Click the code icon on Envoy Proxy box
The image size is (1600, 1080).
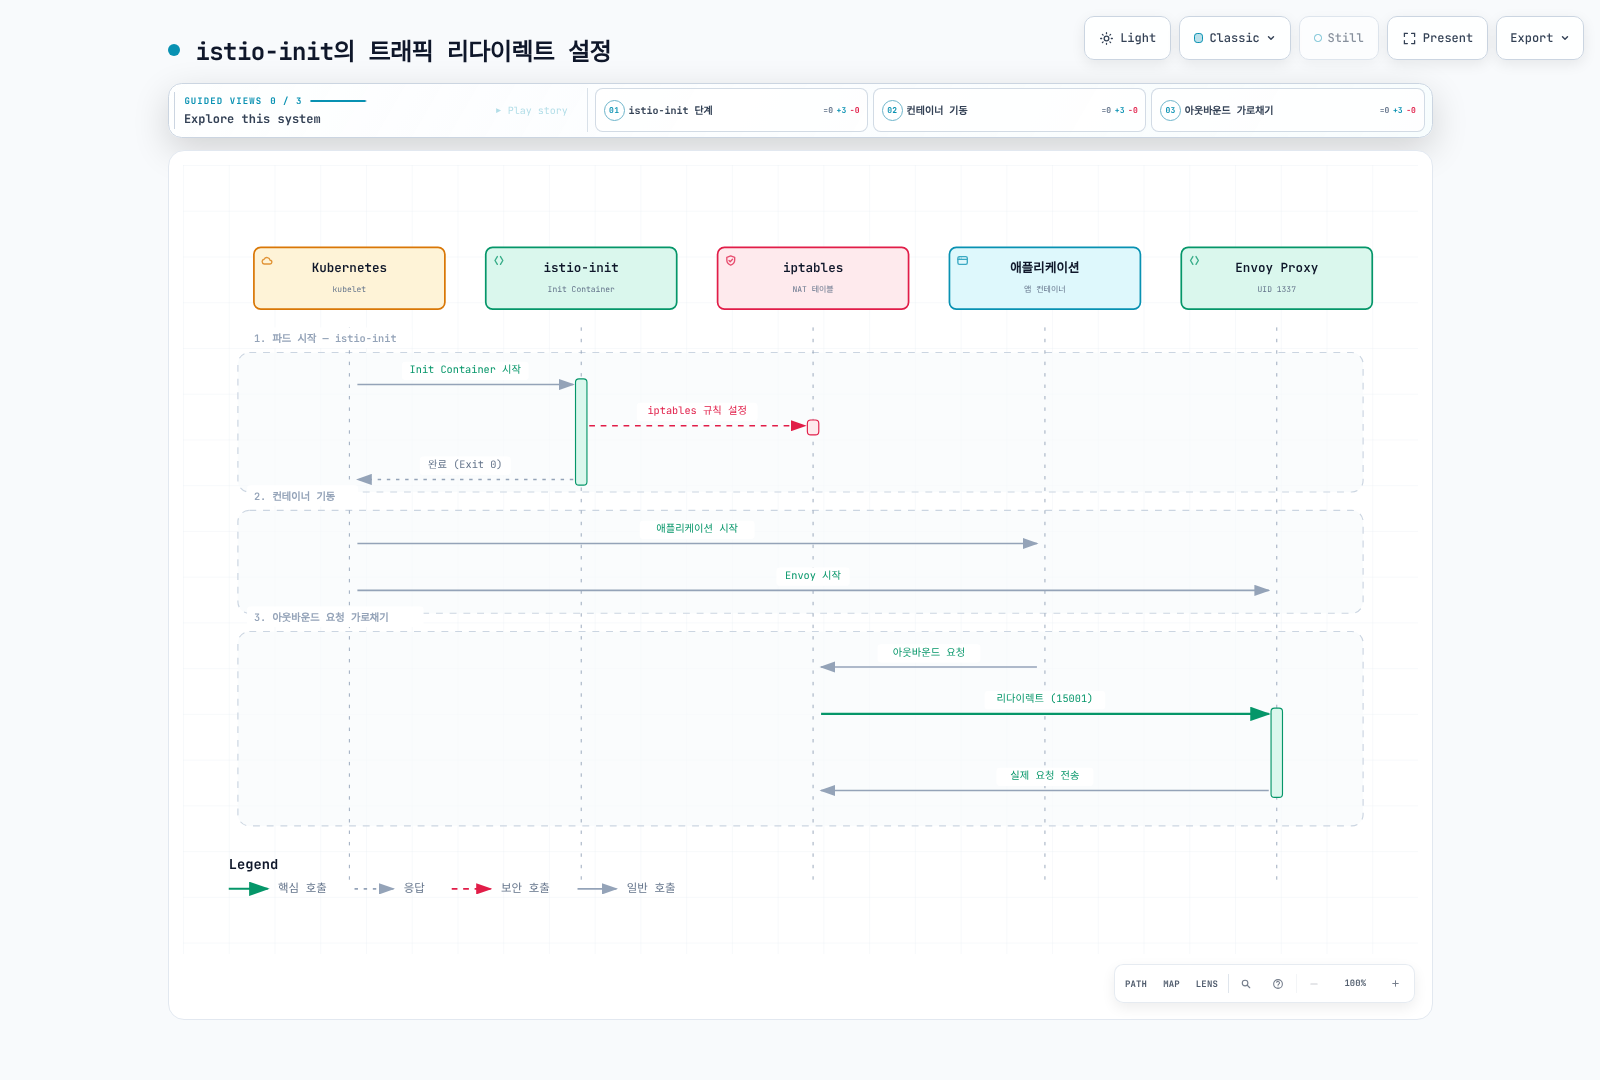point(1195,260)
